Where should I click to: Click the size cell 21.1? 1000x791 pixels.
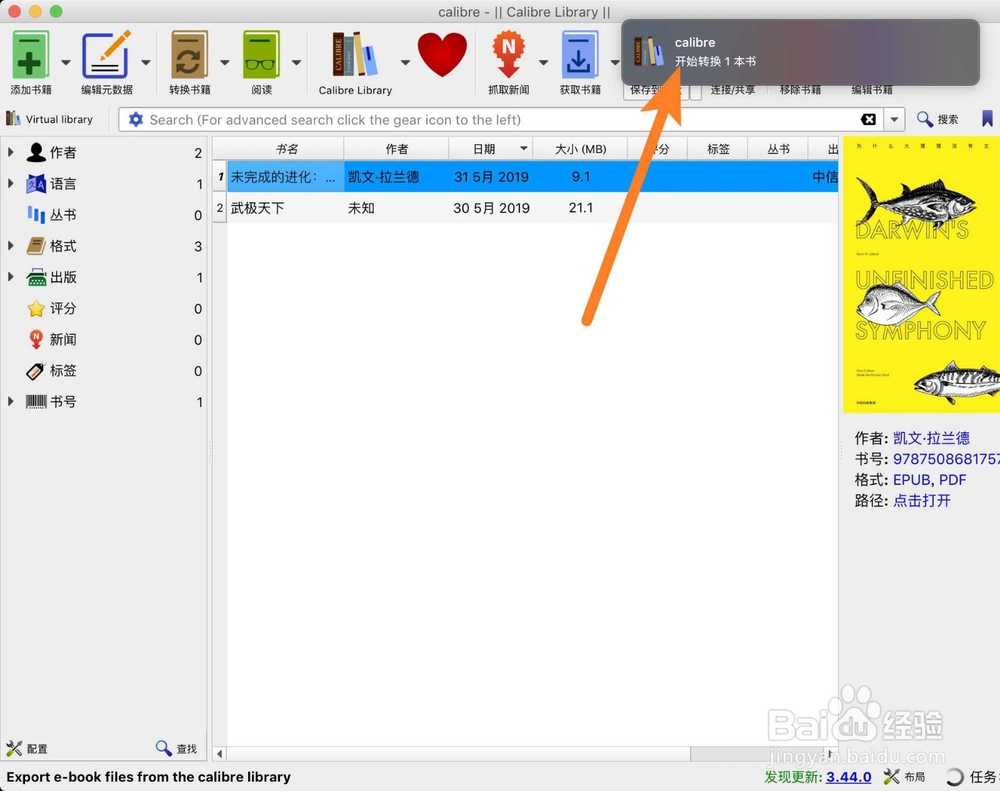tap(580, 208)
